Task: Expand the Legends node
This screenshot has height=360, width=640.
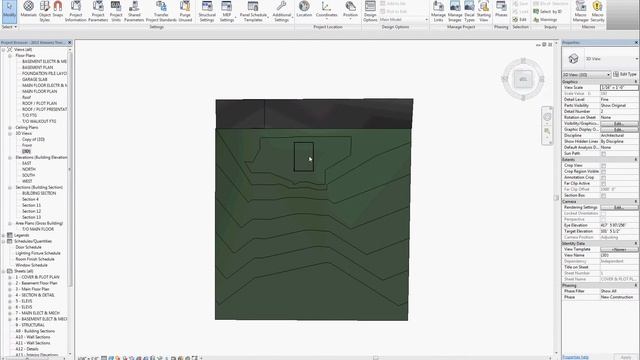Action: tap(4, 236)
